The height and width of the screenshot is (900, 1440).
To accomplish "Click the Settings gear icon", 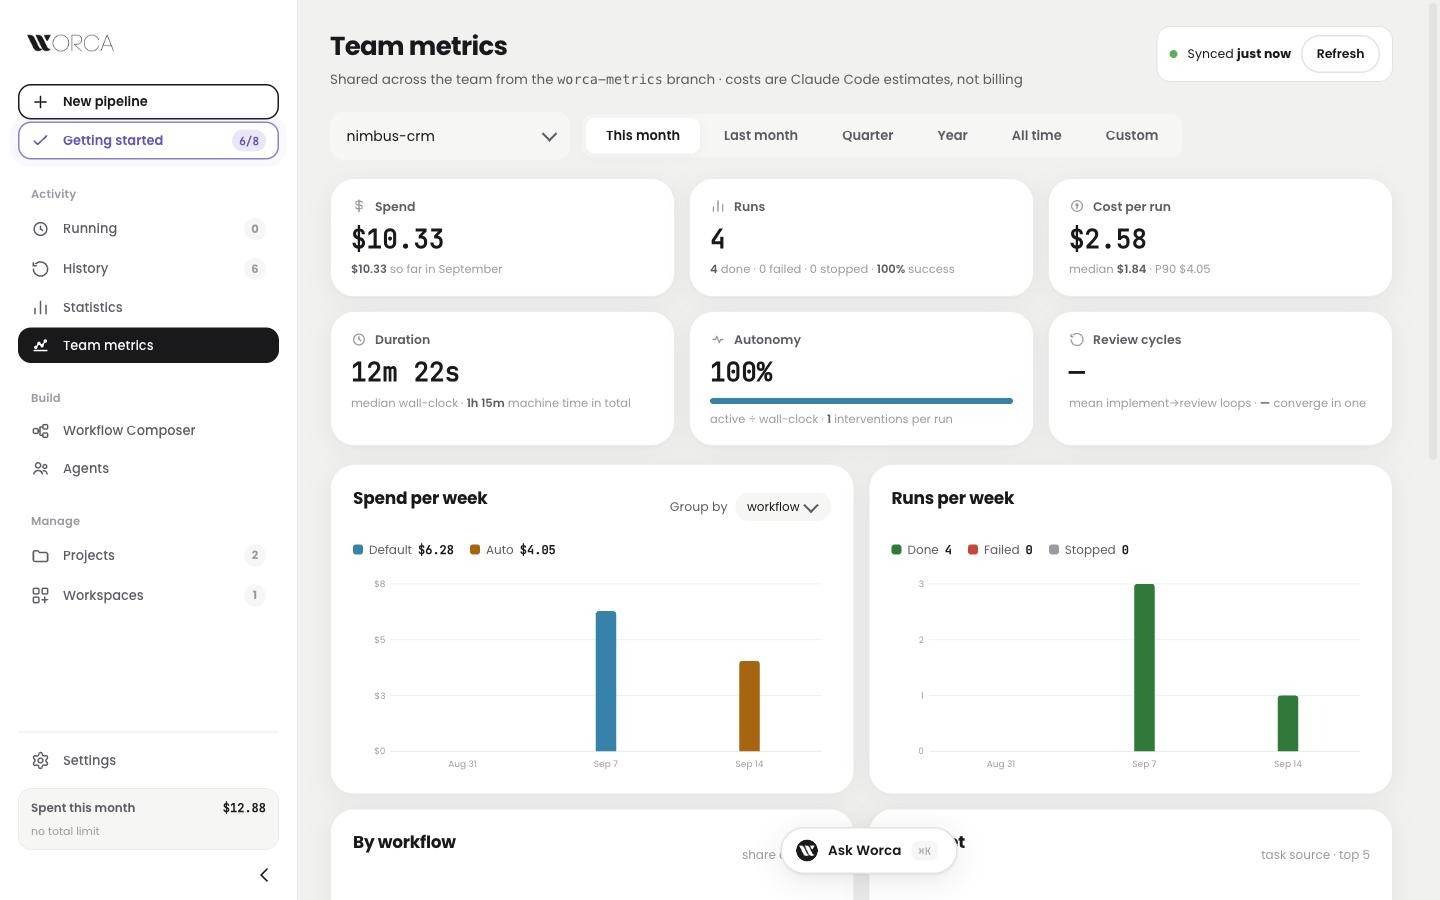I will 40,761.
